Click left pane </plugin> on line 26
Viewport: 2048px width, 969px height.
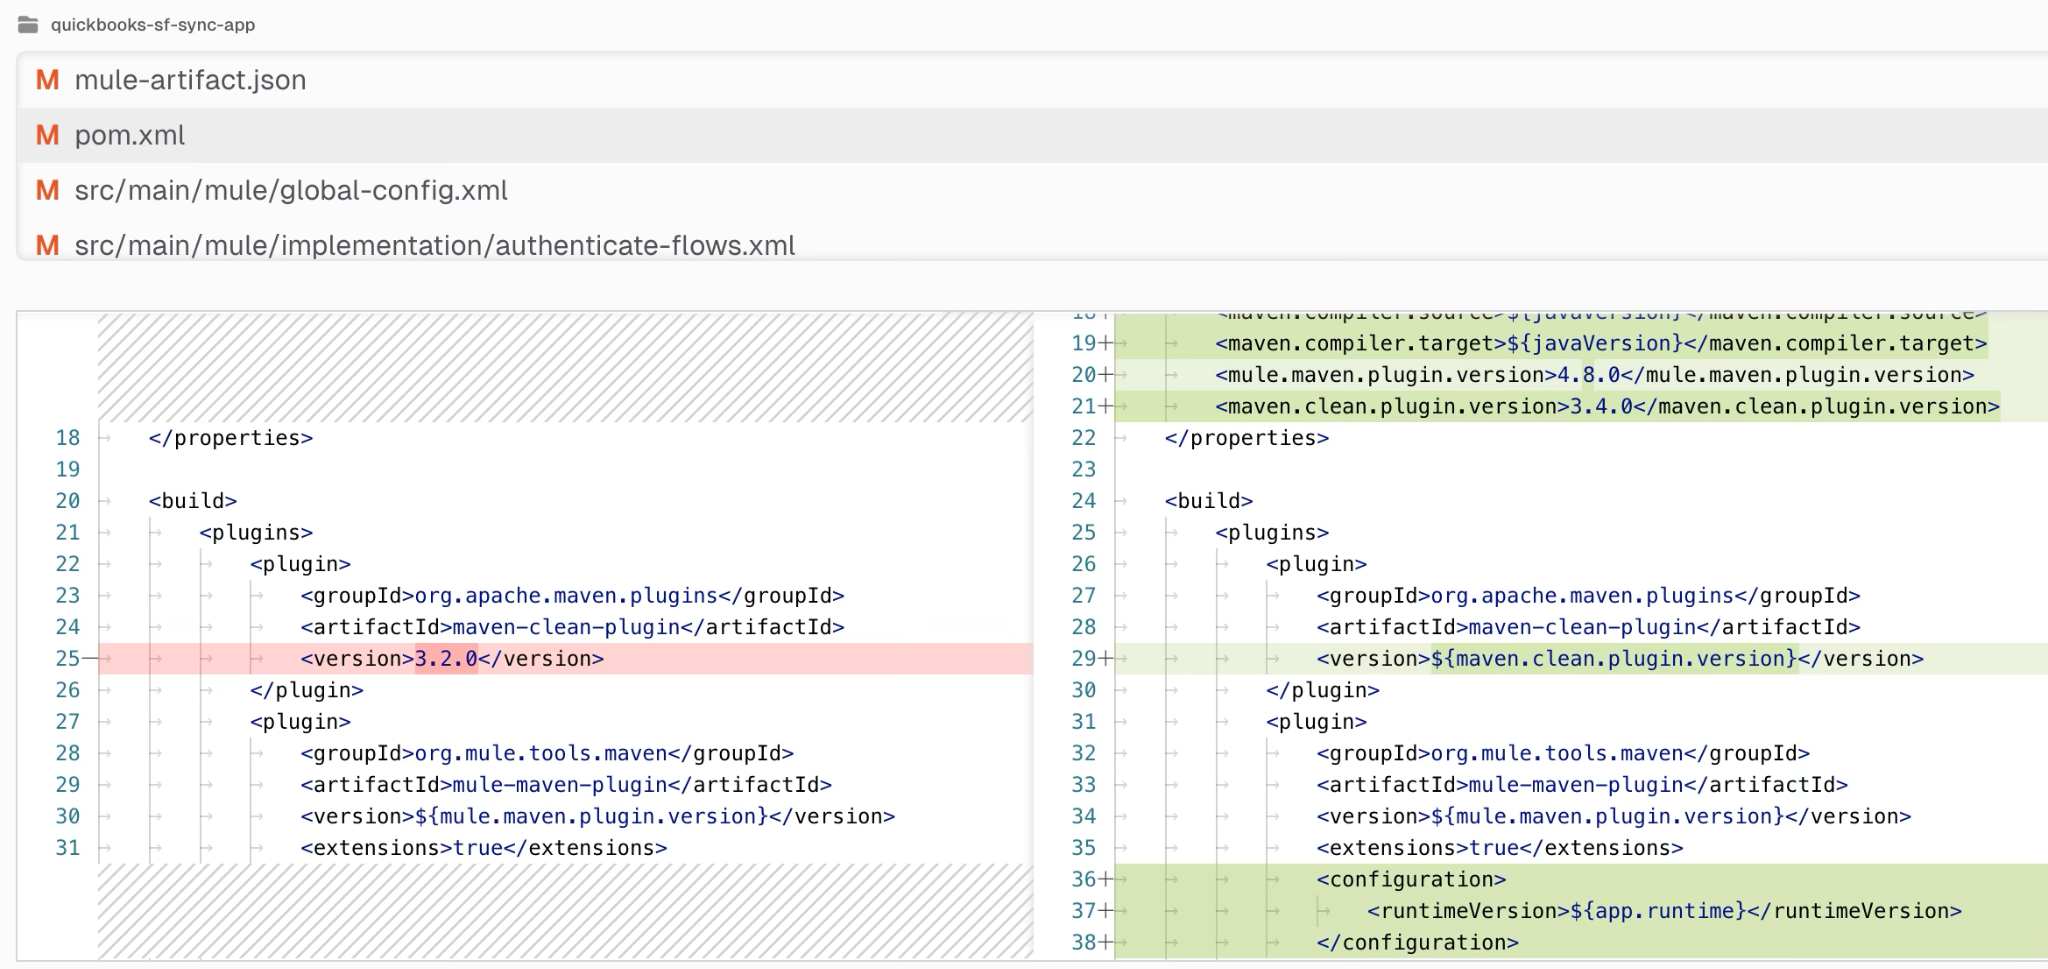(307, 690)
